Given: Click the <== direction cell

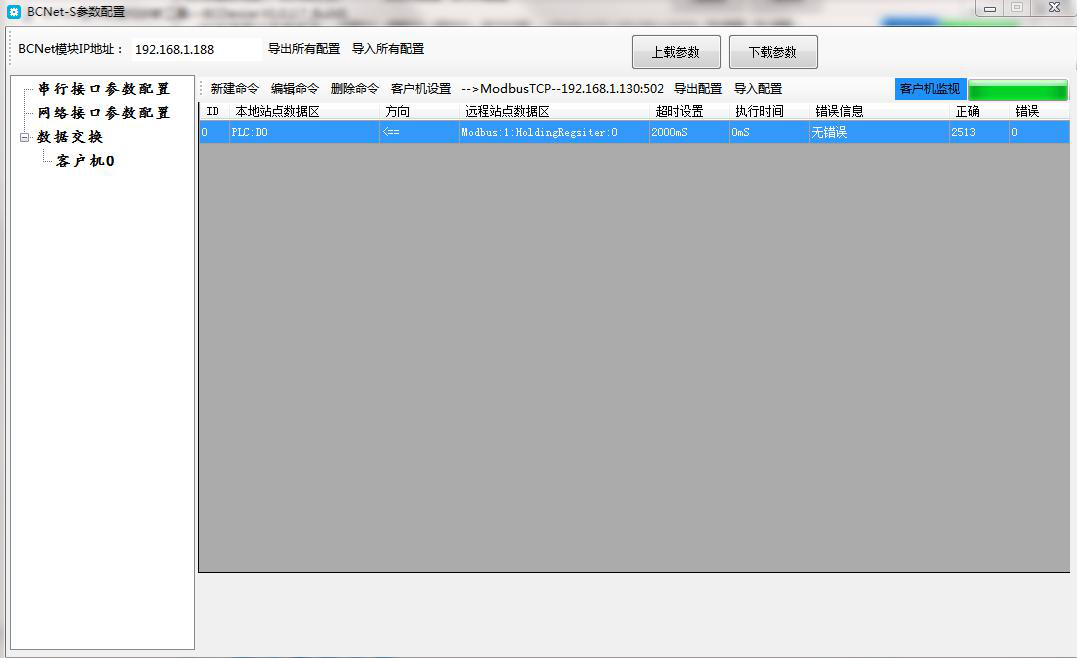Looking at the screenshot, I should coord(419,132).
